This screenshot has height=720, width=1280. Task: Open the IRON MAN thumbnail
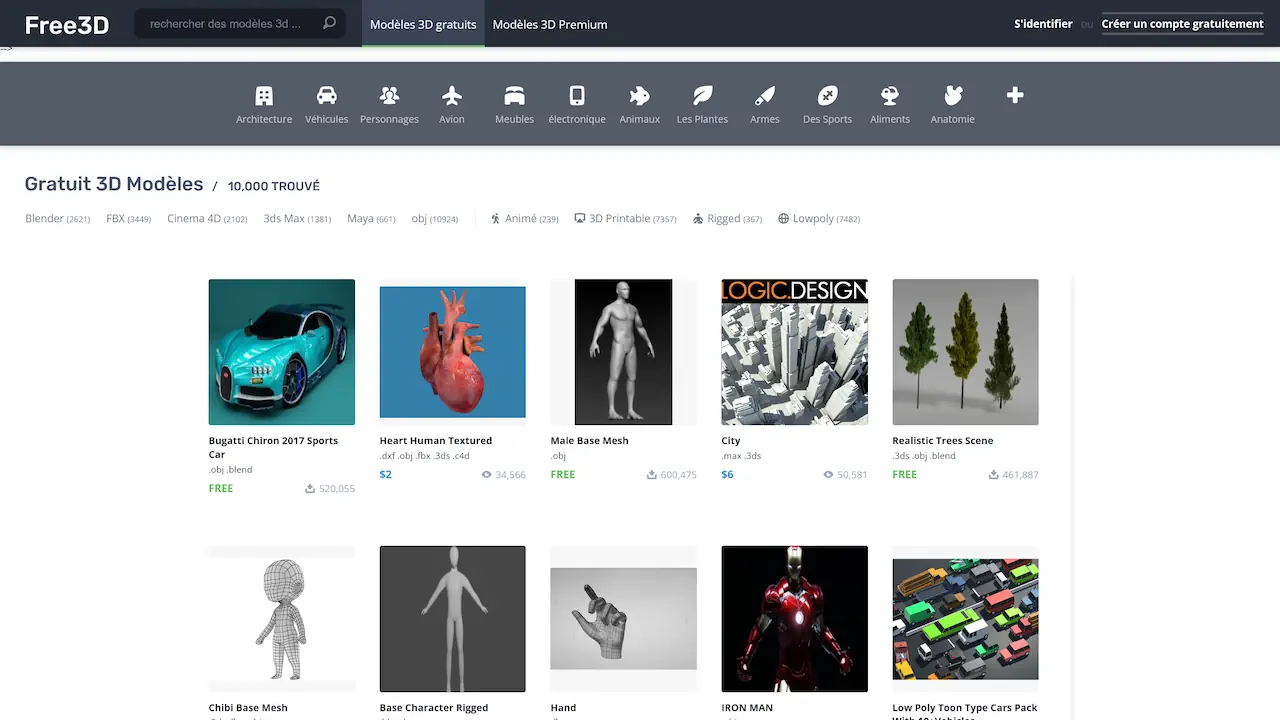[794, 619]
